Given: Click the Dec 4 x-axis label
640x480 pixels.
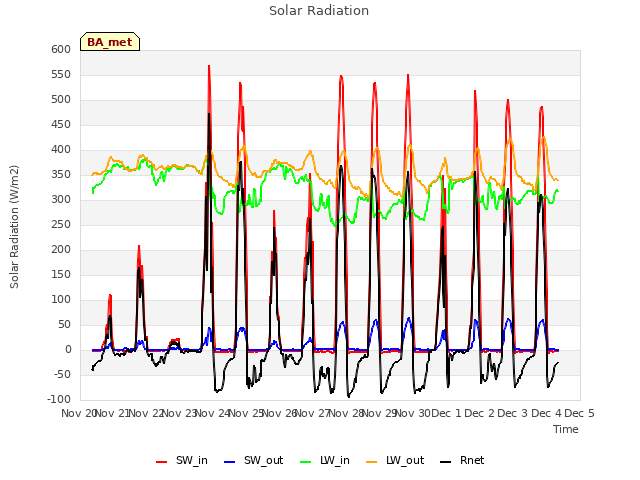Looking at the screenshot, I should point(547,413).
